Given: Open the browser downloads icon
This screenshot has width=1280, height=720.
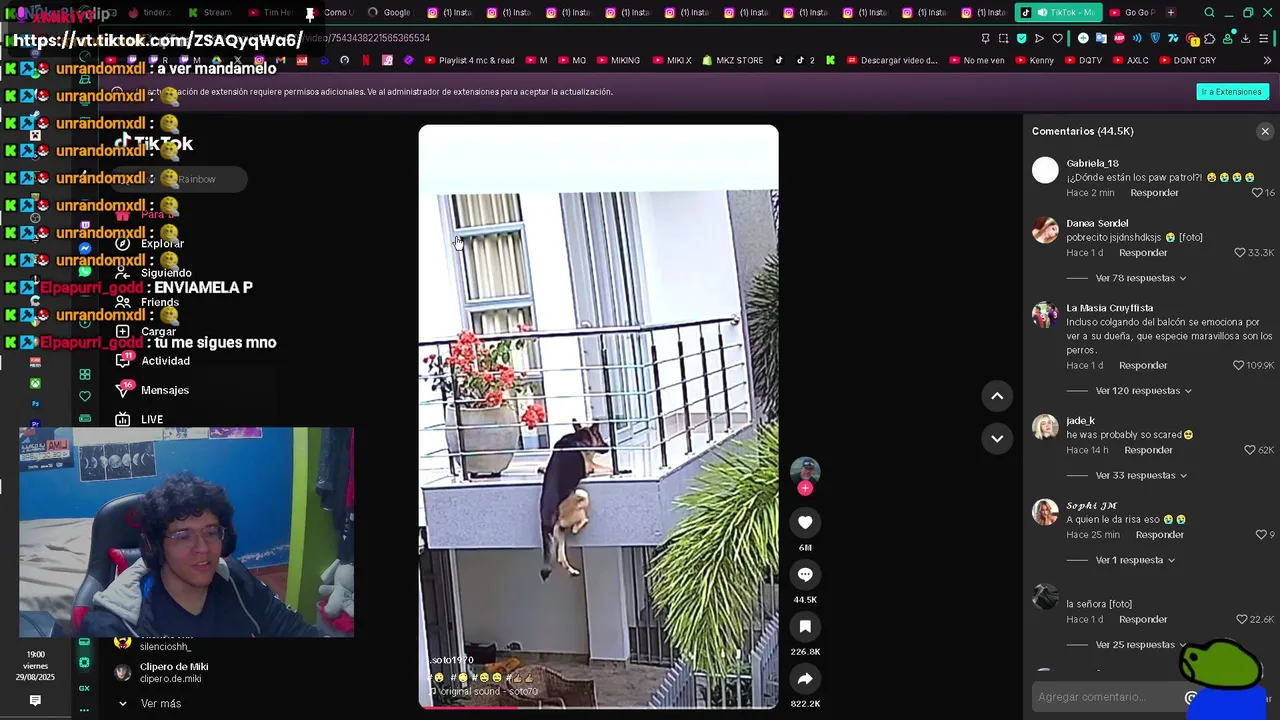Looking at the screenshot, I should 1245,38.
